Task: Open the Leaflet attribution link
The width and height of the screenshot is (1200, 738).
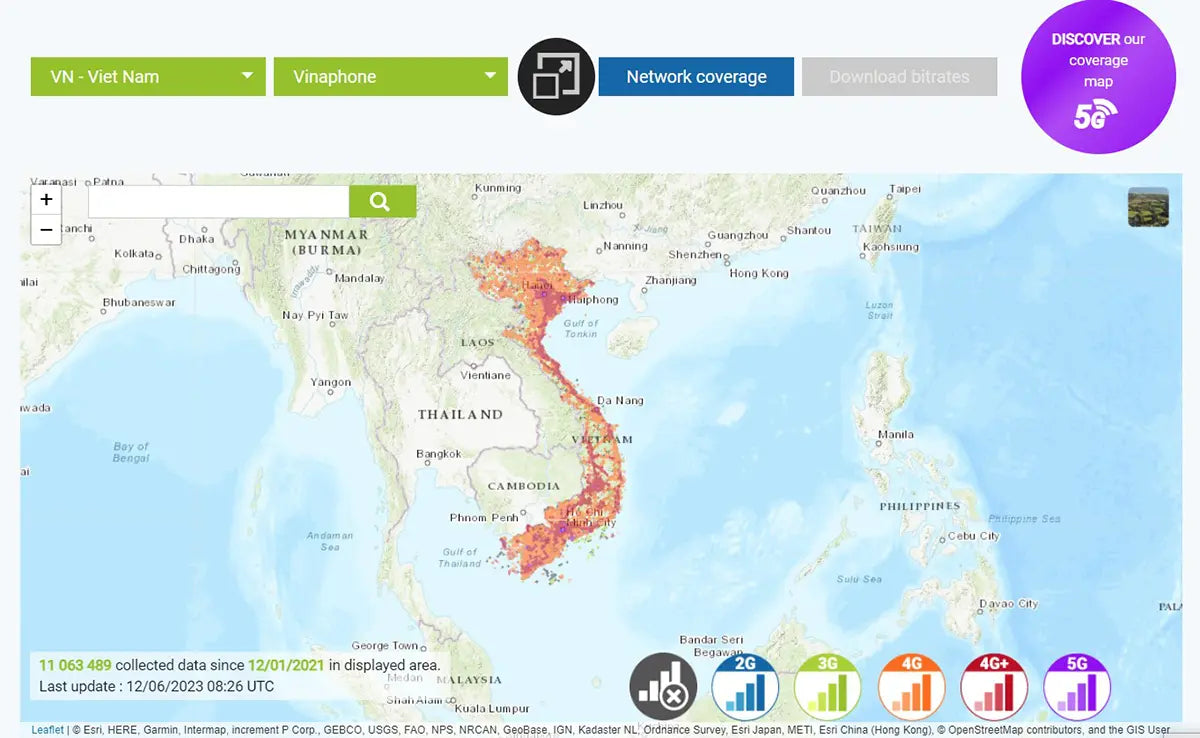Action: pos(47,730)
